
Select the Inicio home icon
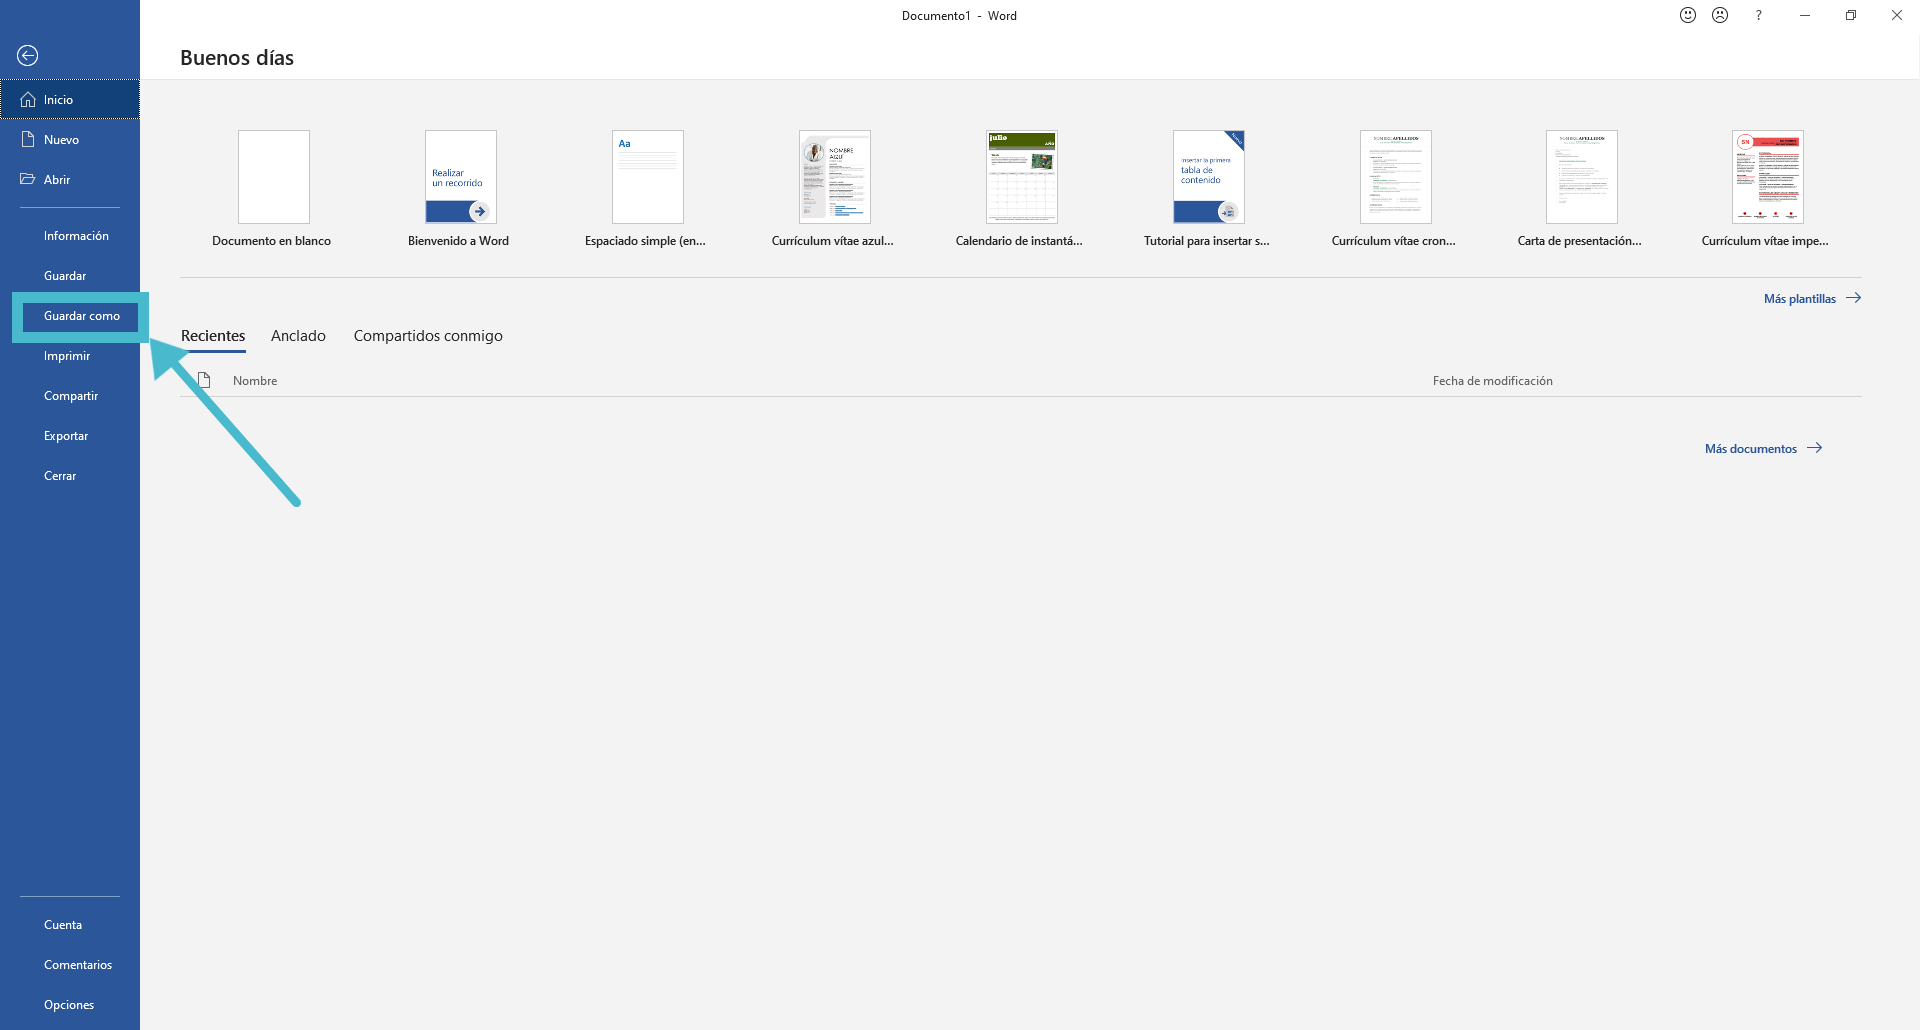point(28,100)
